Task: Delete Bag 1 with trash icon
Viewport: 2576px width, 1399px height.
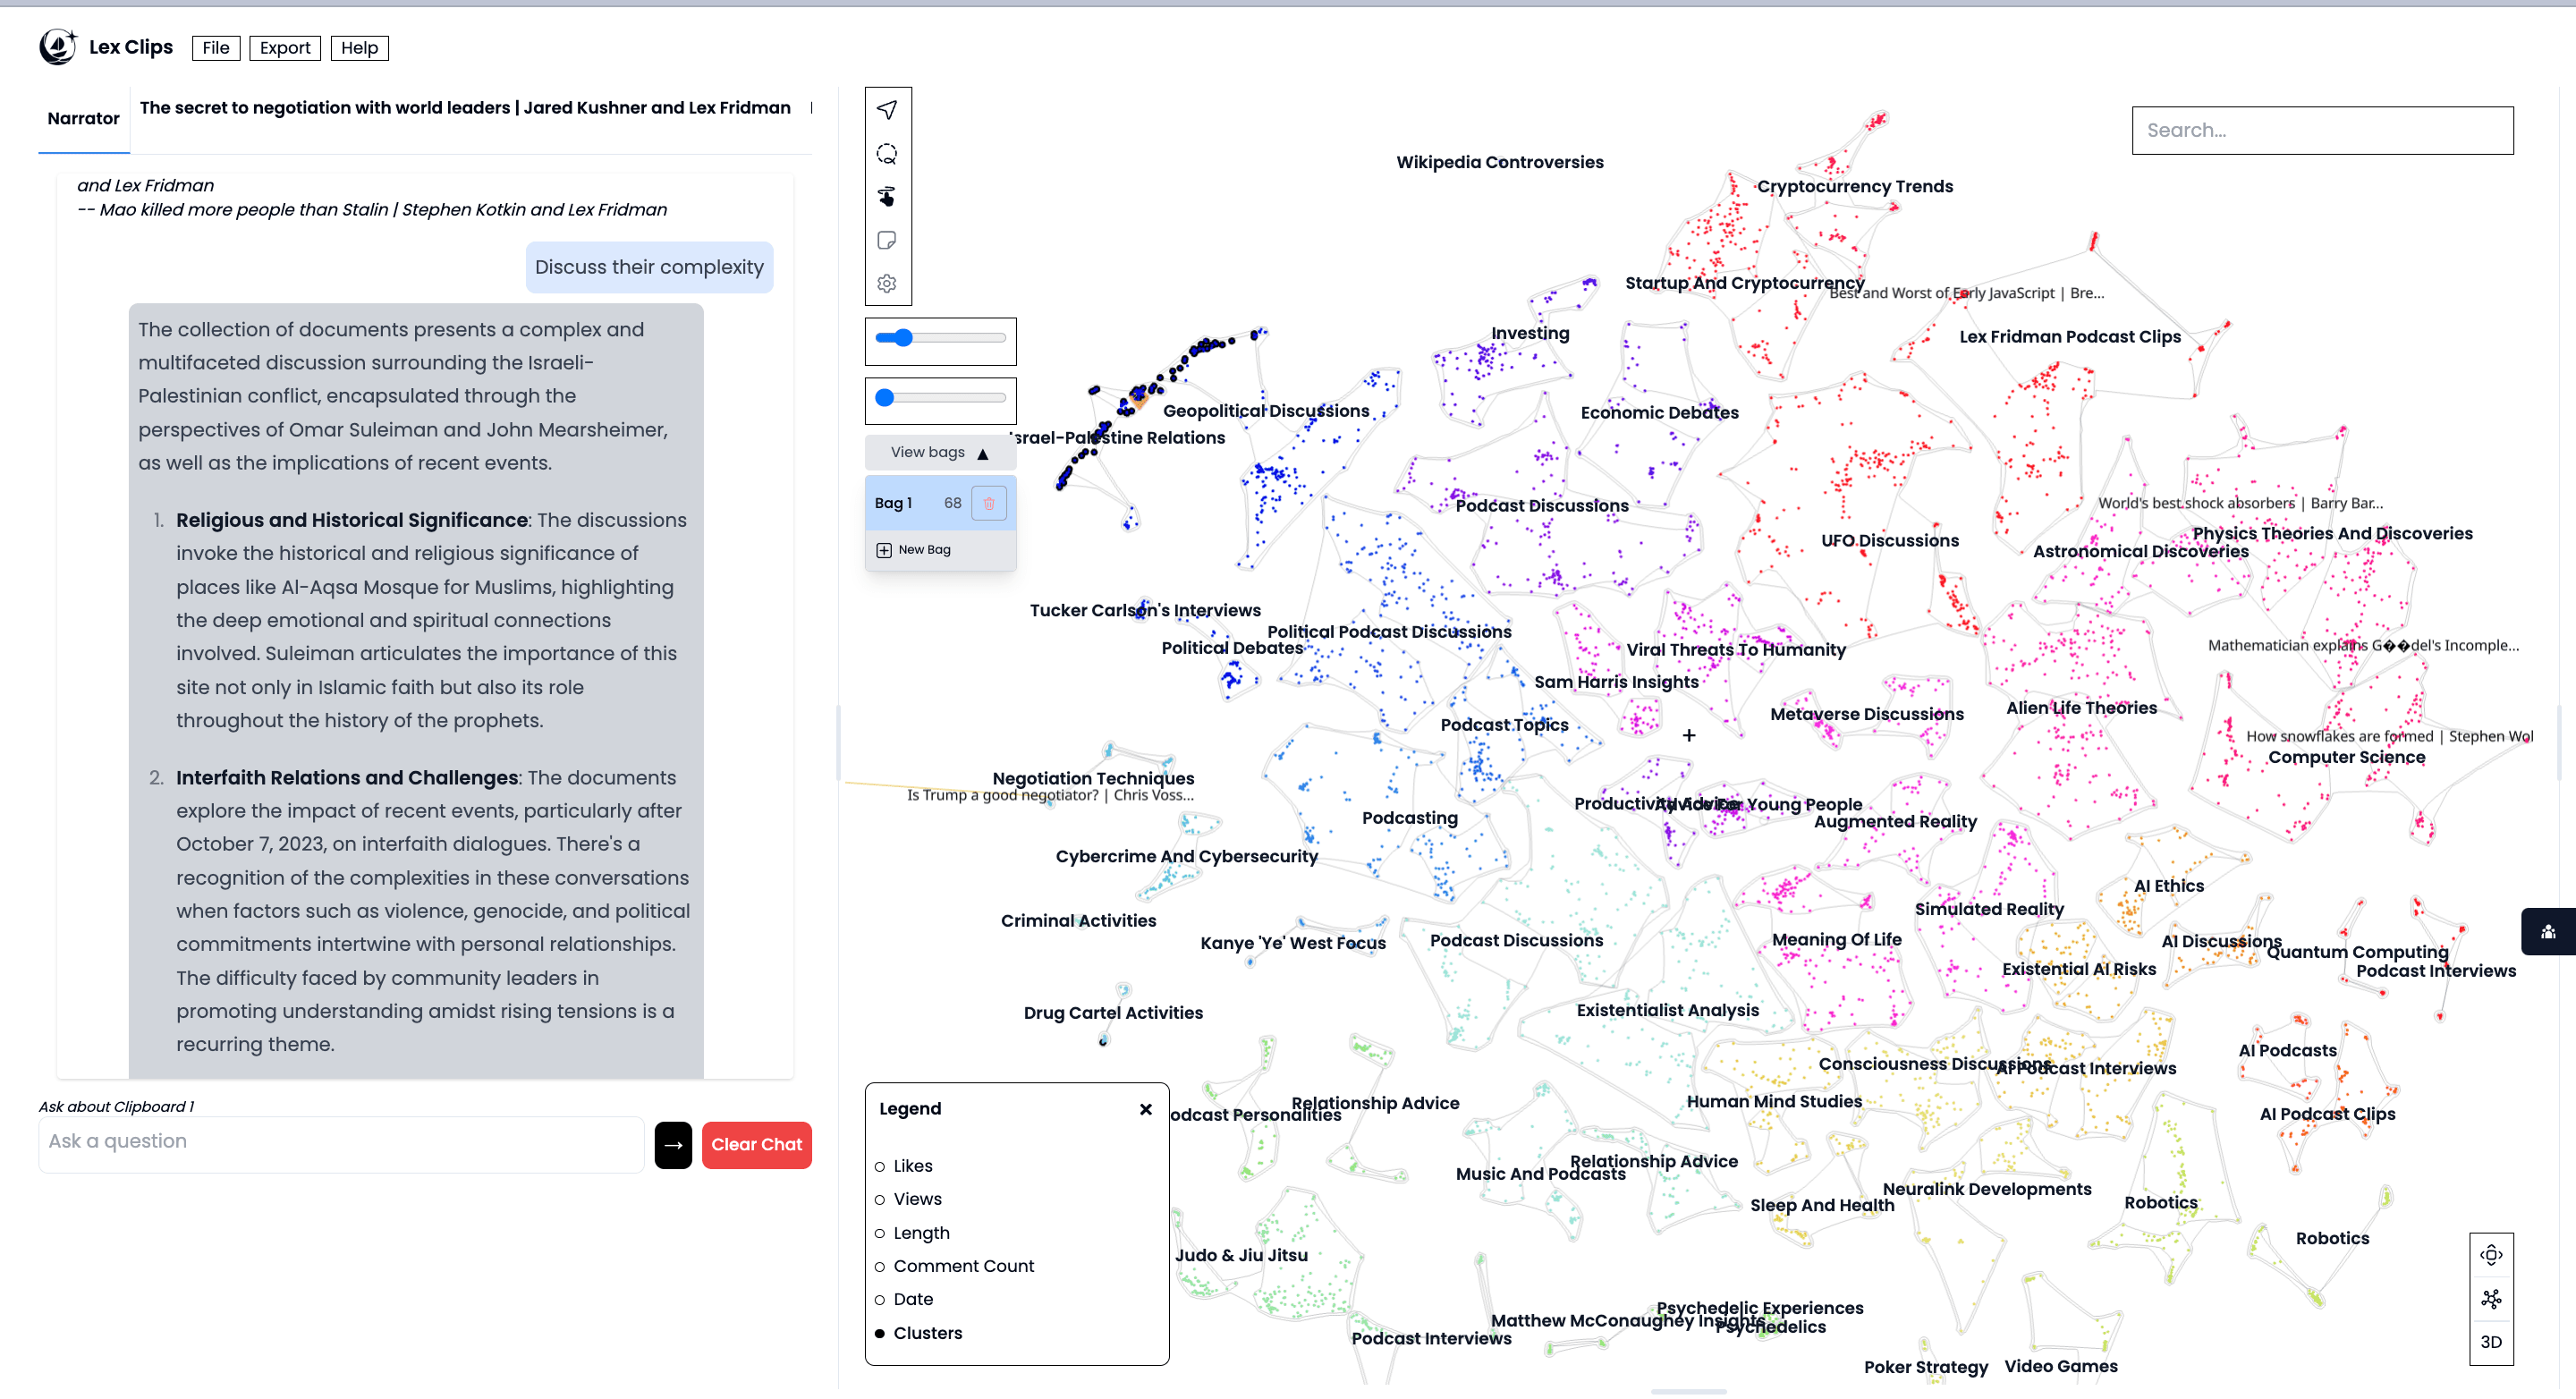Action: click(989, 503)
